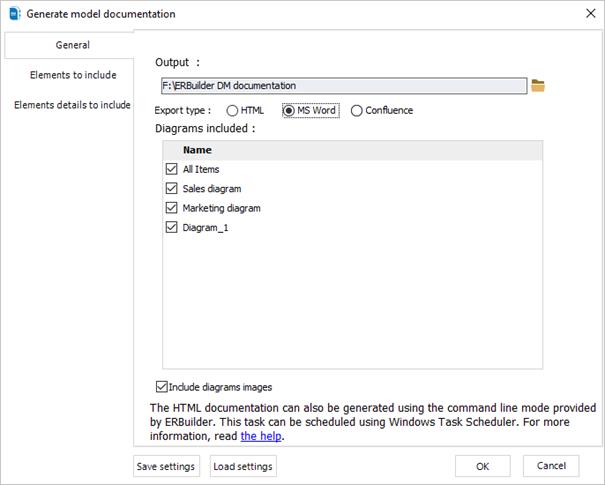Click the Save settings button
This screenshot has width=605, height=485.
click(x=167, y=466)
